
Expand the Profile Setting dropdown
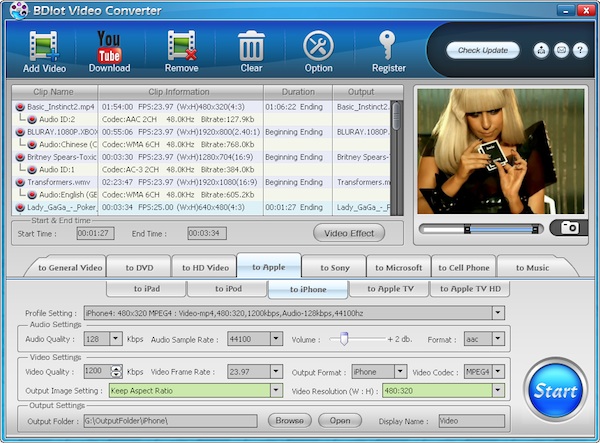coord(498,313)
